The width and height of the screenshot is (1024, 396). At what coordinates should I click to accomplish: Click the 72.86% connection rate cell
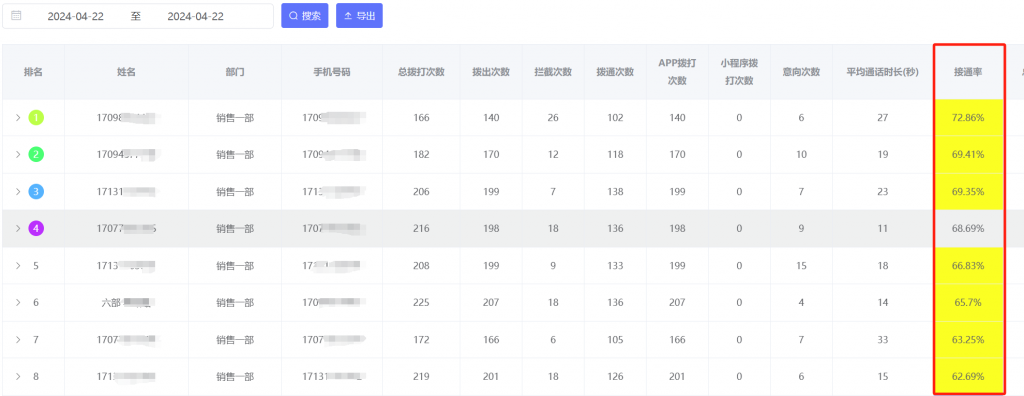(968, 118)
